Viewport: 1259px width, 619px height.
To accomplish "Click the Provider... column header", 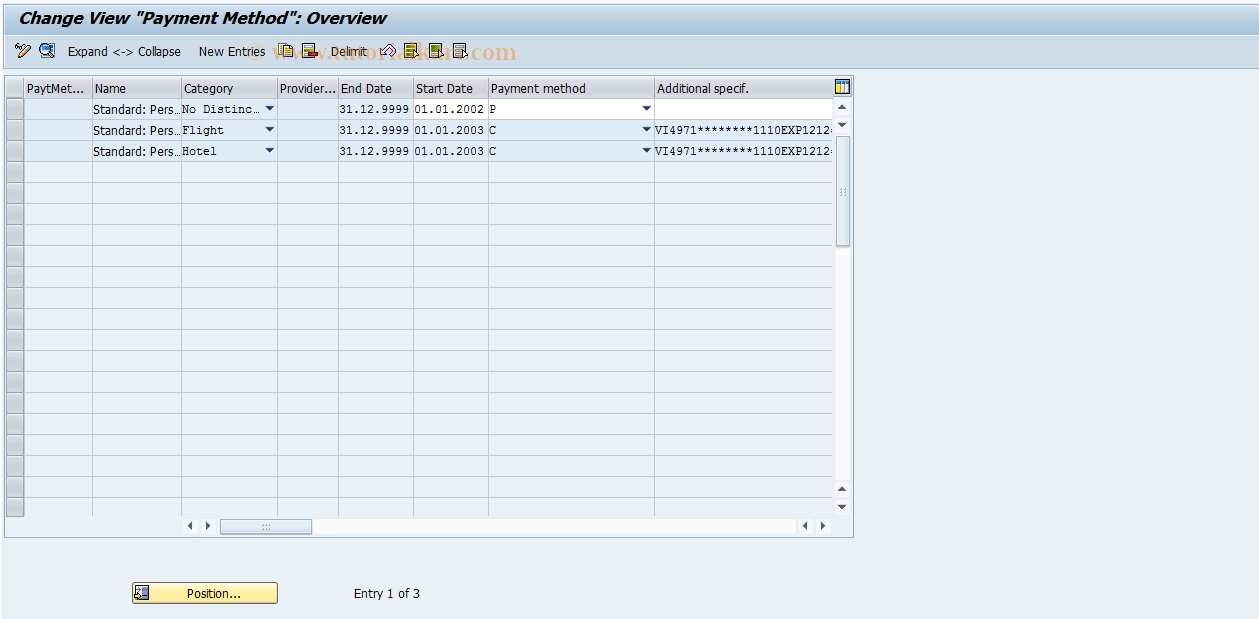I will 308,88.
